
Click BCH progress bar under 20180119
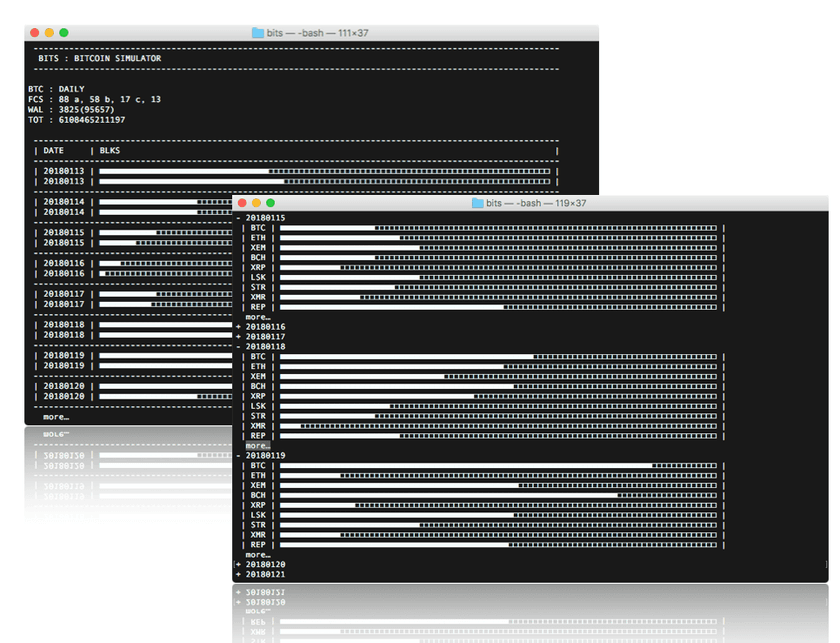[x=498, y=496]
